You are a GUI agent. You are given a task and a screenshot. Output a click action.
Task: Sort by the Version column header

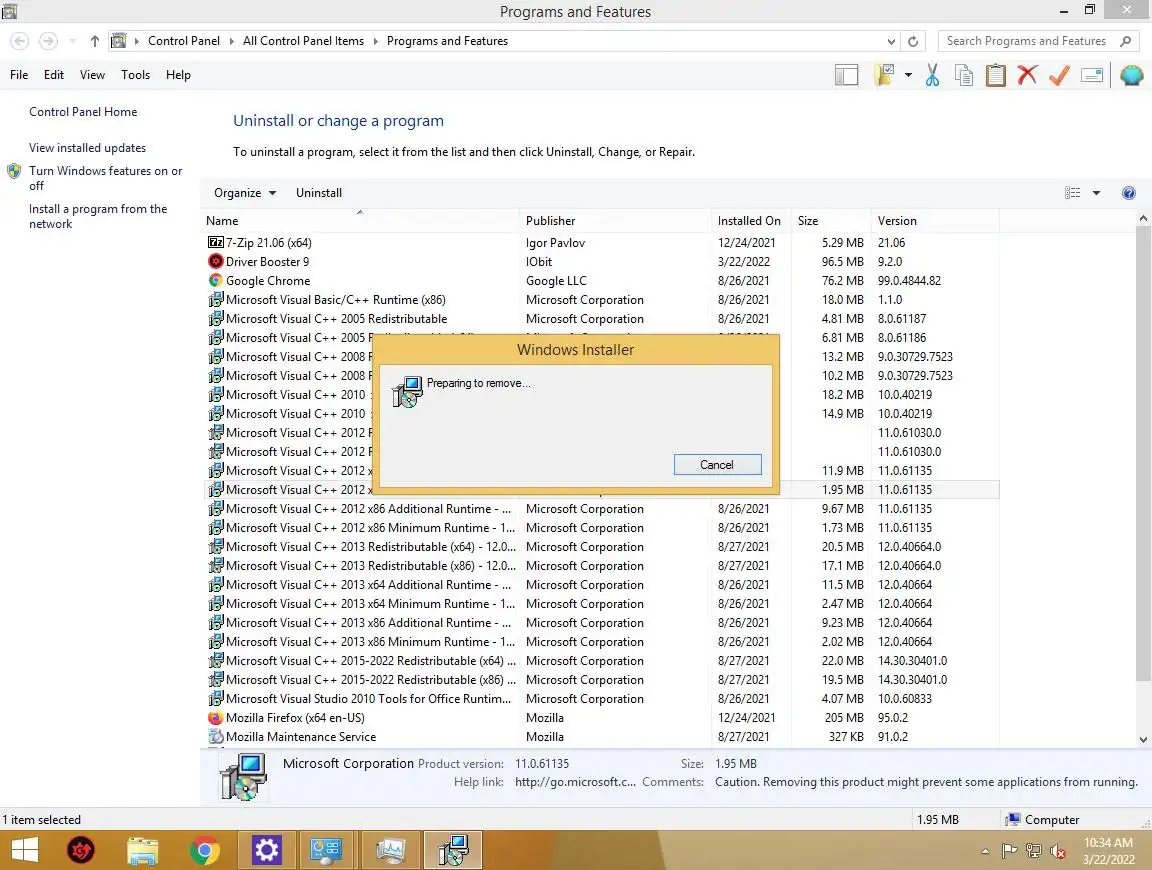935,220
